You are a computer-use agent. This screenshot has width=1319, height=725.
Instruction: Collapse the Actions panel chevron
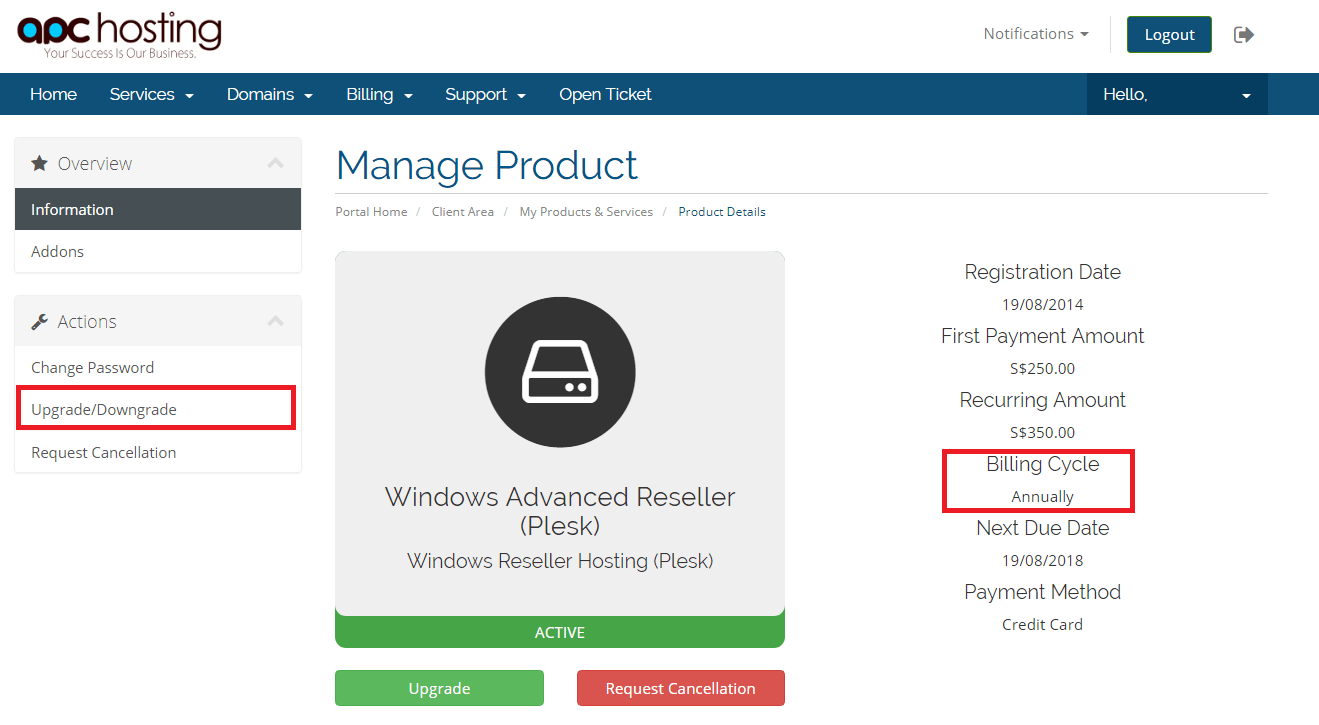276,321
